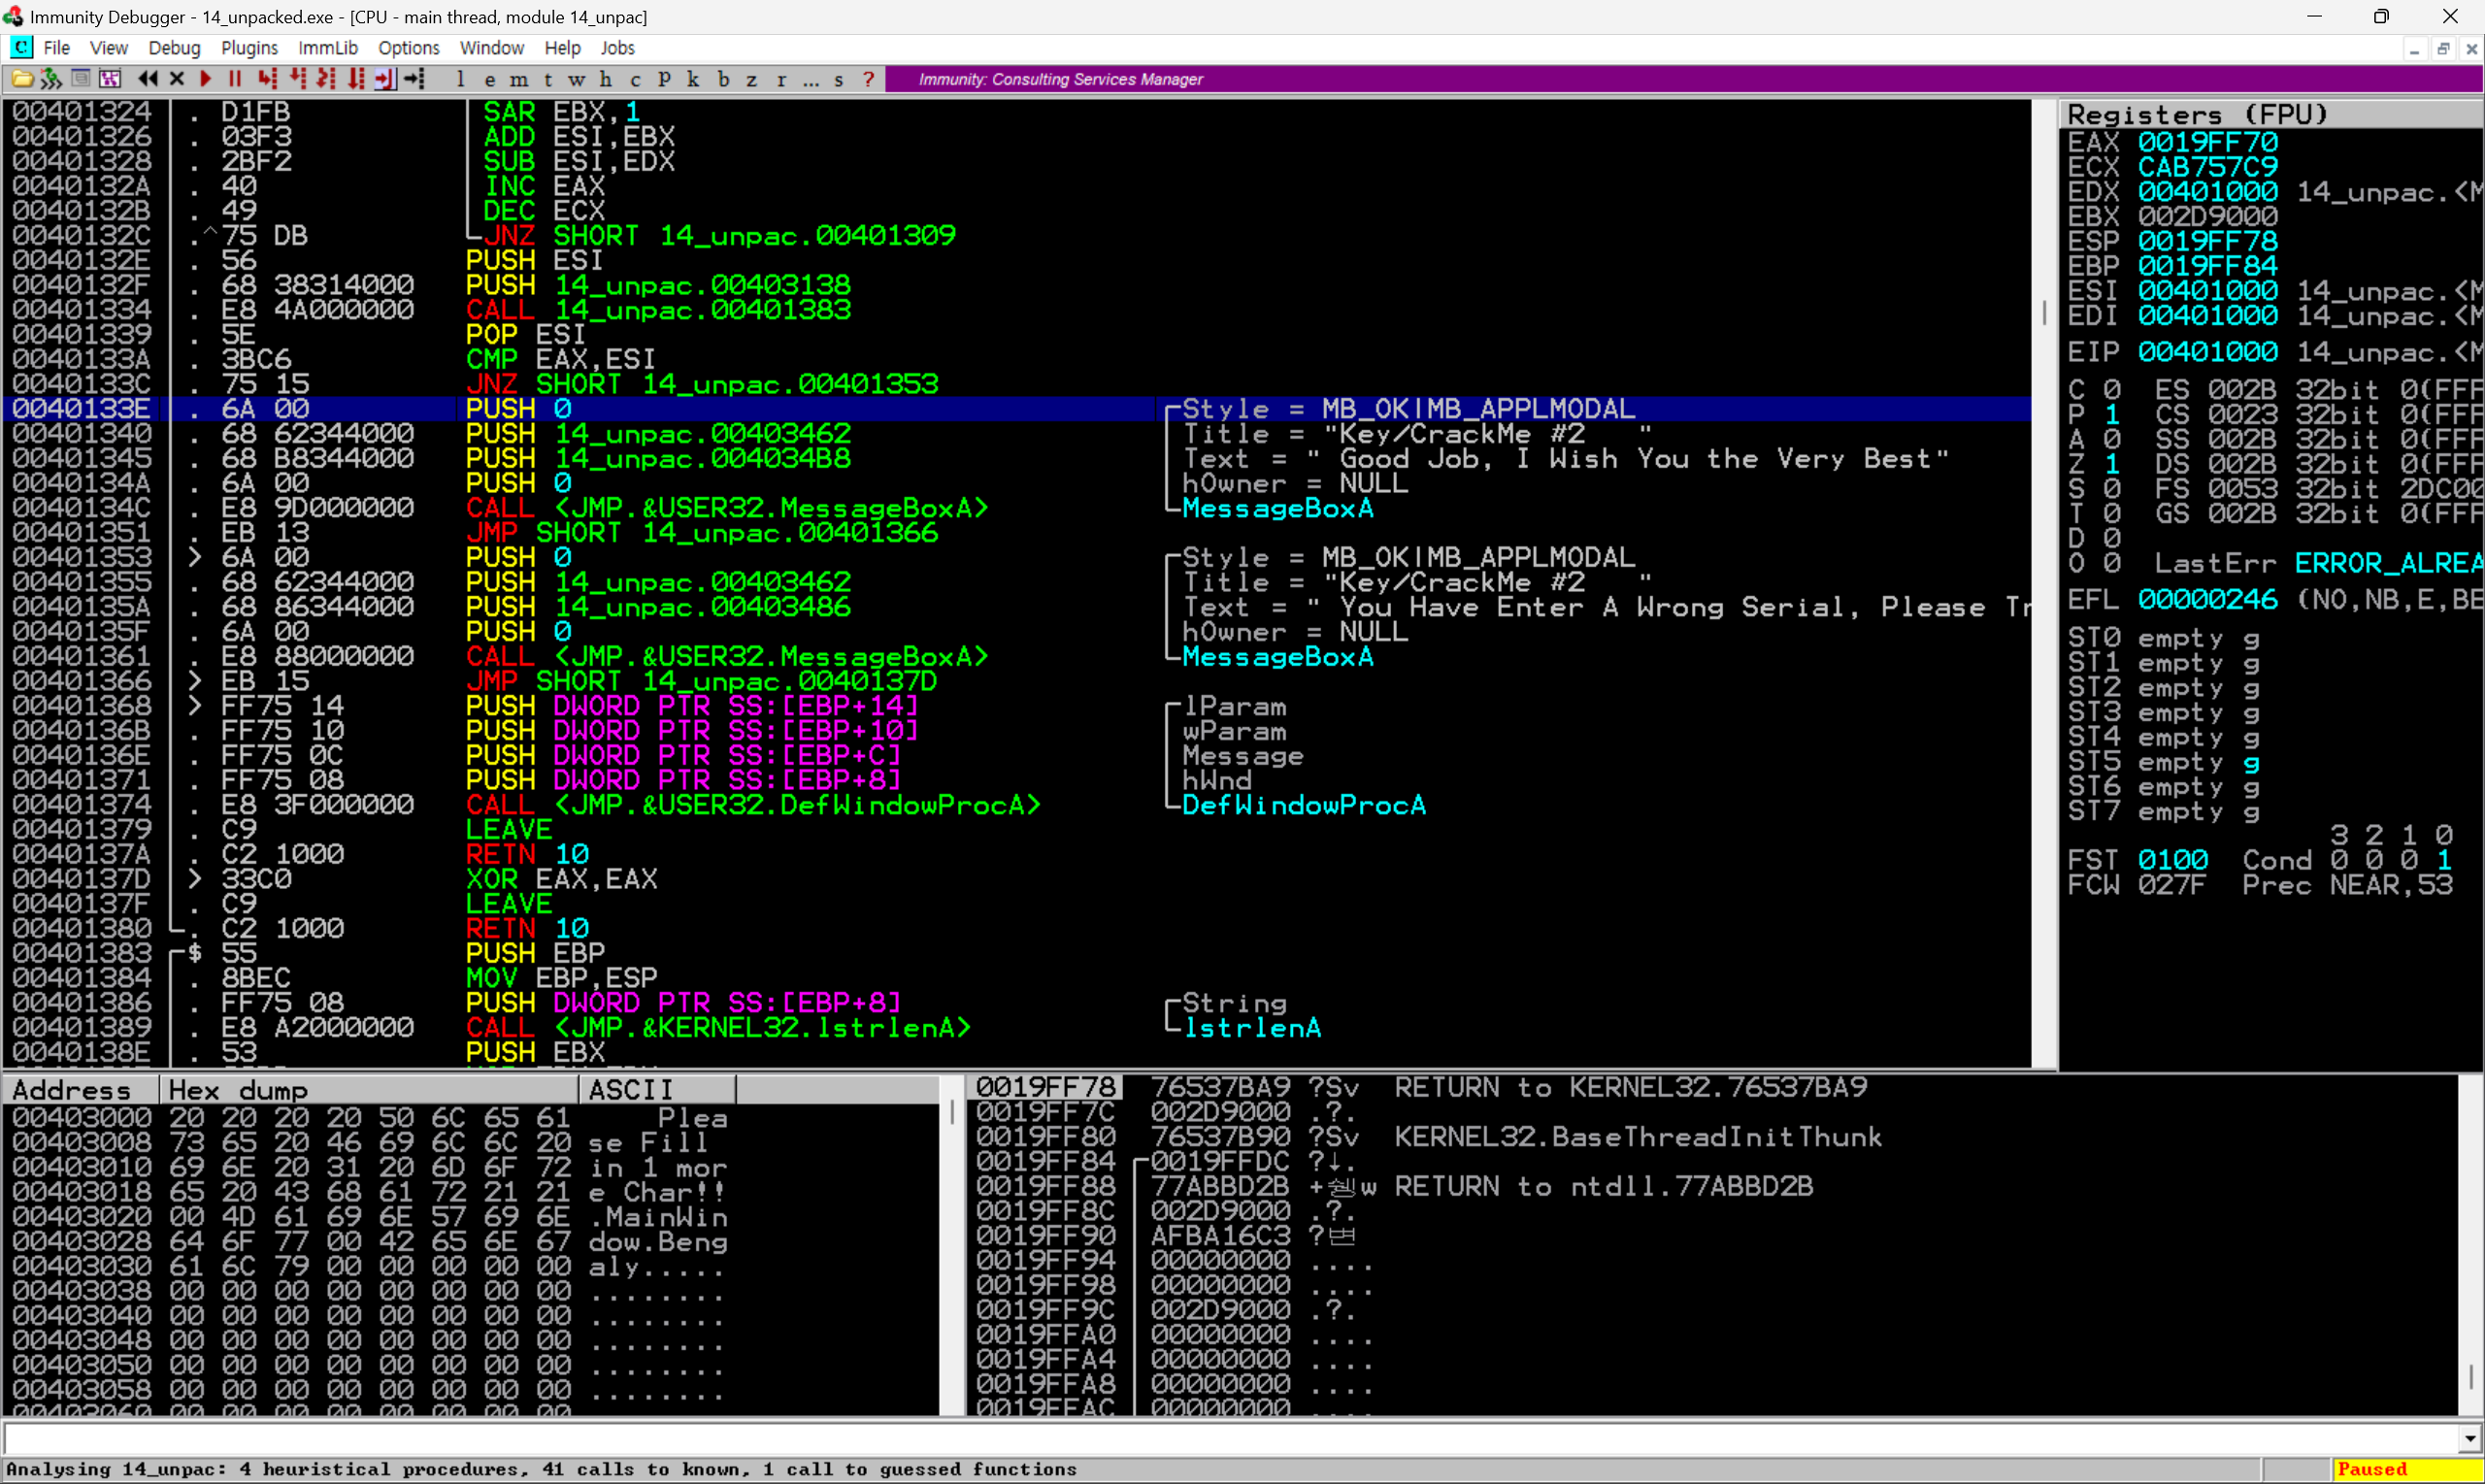Open Memory map with 'm' button
Image resolution: width=2485 pixels, height=1484 pixels.
pyautogui.click(x=518, y=79)
